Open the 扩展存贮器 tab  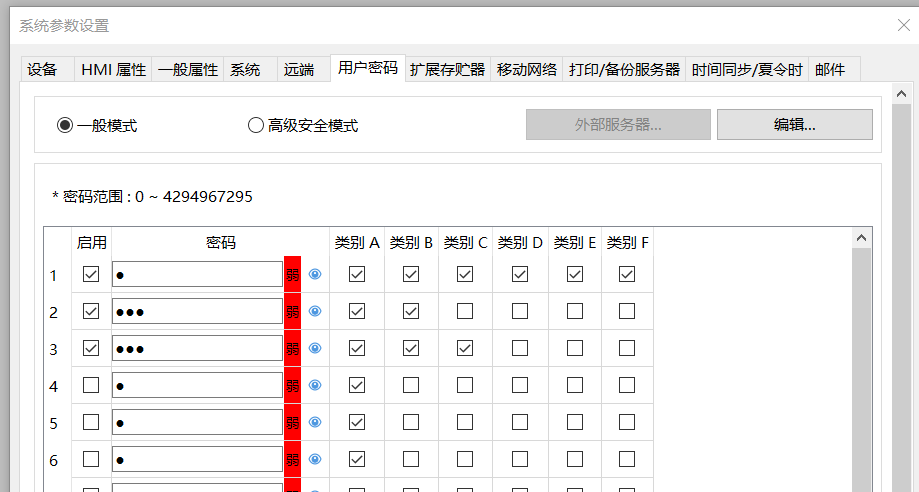point(447,69)
